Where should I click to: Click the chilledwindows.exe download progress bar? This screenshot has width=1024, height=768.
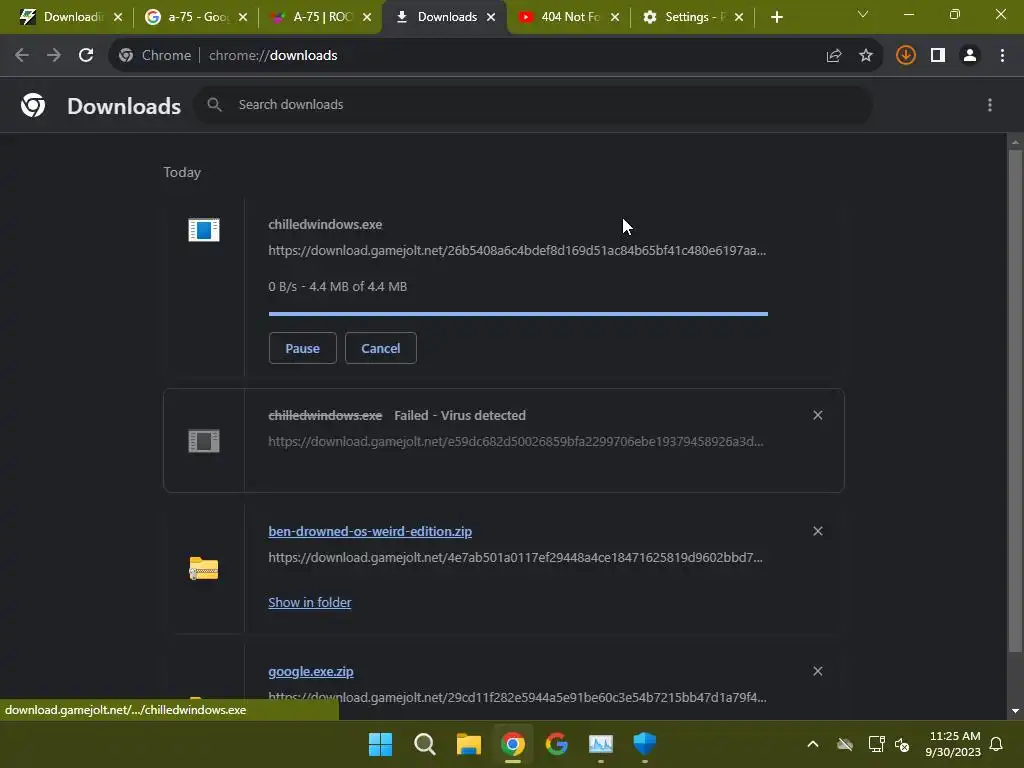[518, 314]
